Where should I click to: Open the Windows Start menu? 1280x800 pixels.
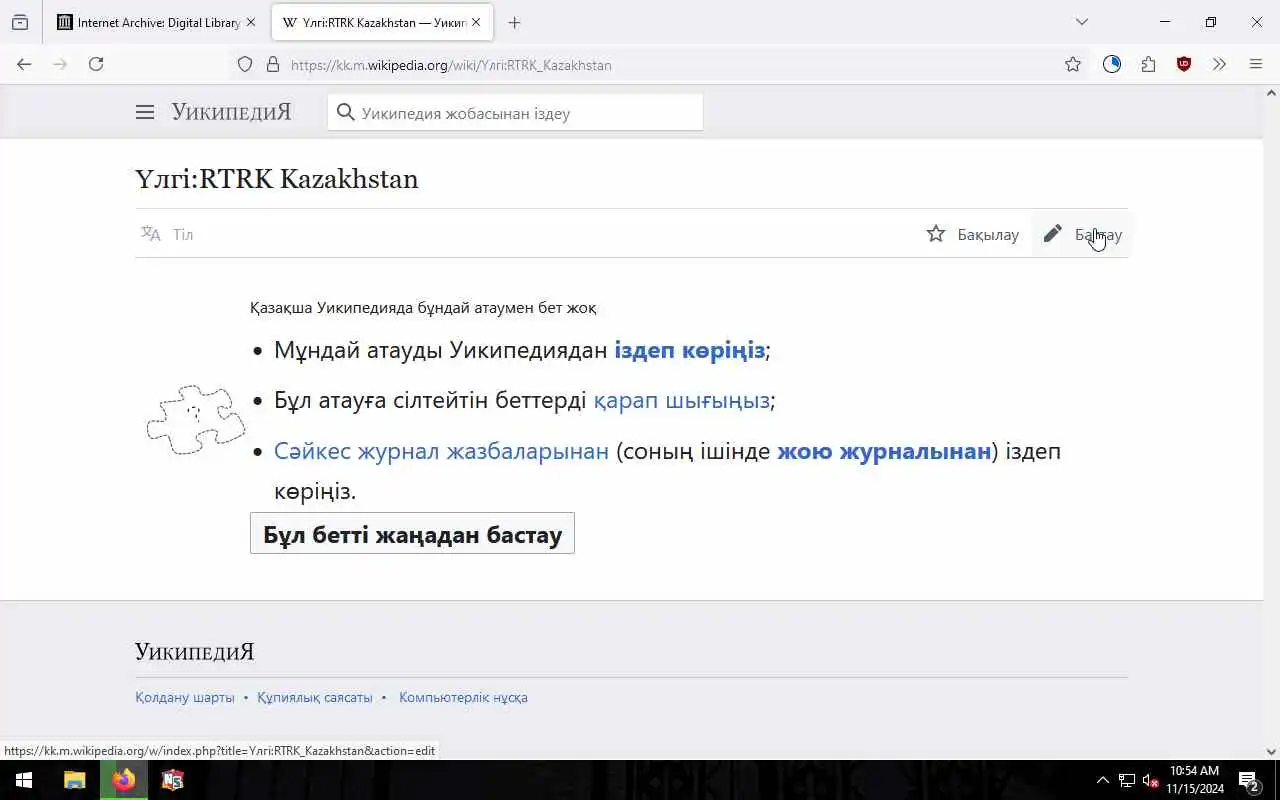(x=24, y=780)
